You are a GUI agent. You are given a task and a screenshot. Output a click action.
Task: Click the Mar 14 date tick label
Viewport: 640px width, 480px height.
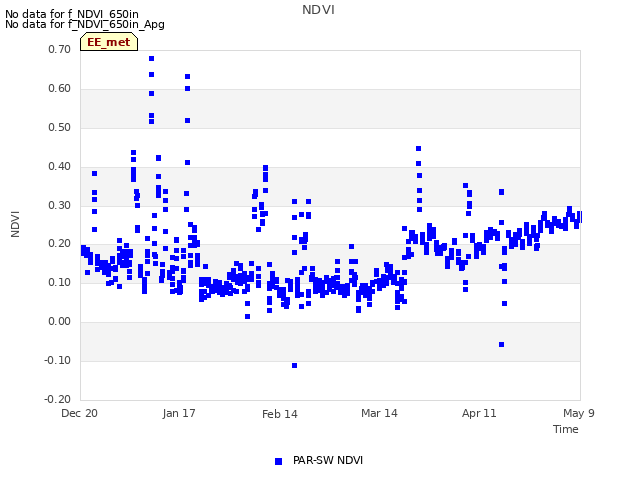pyautogui.click(x=379, y=413)
